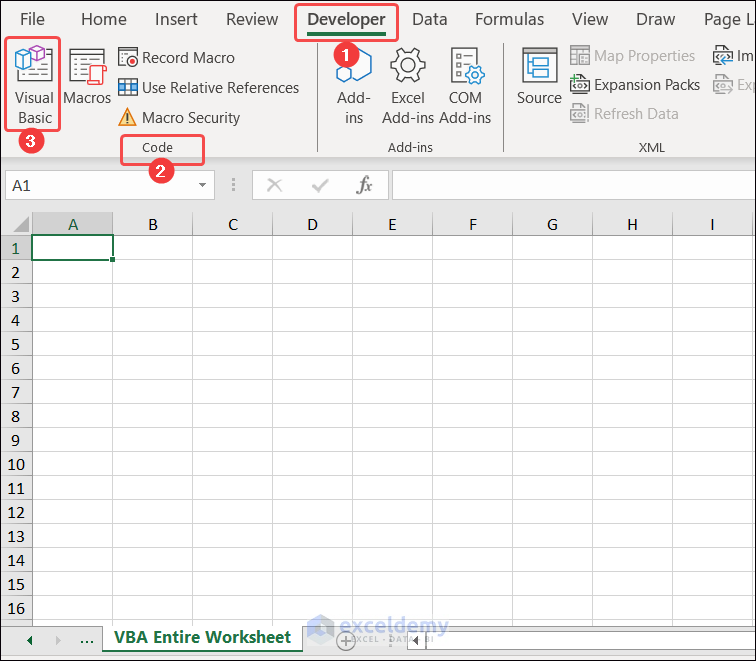Click Map Properties in XML group

pos(632,56)
